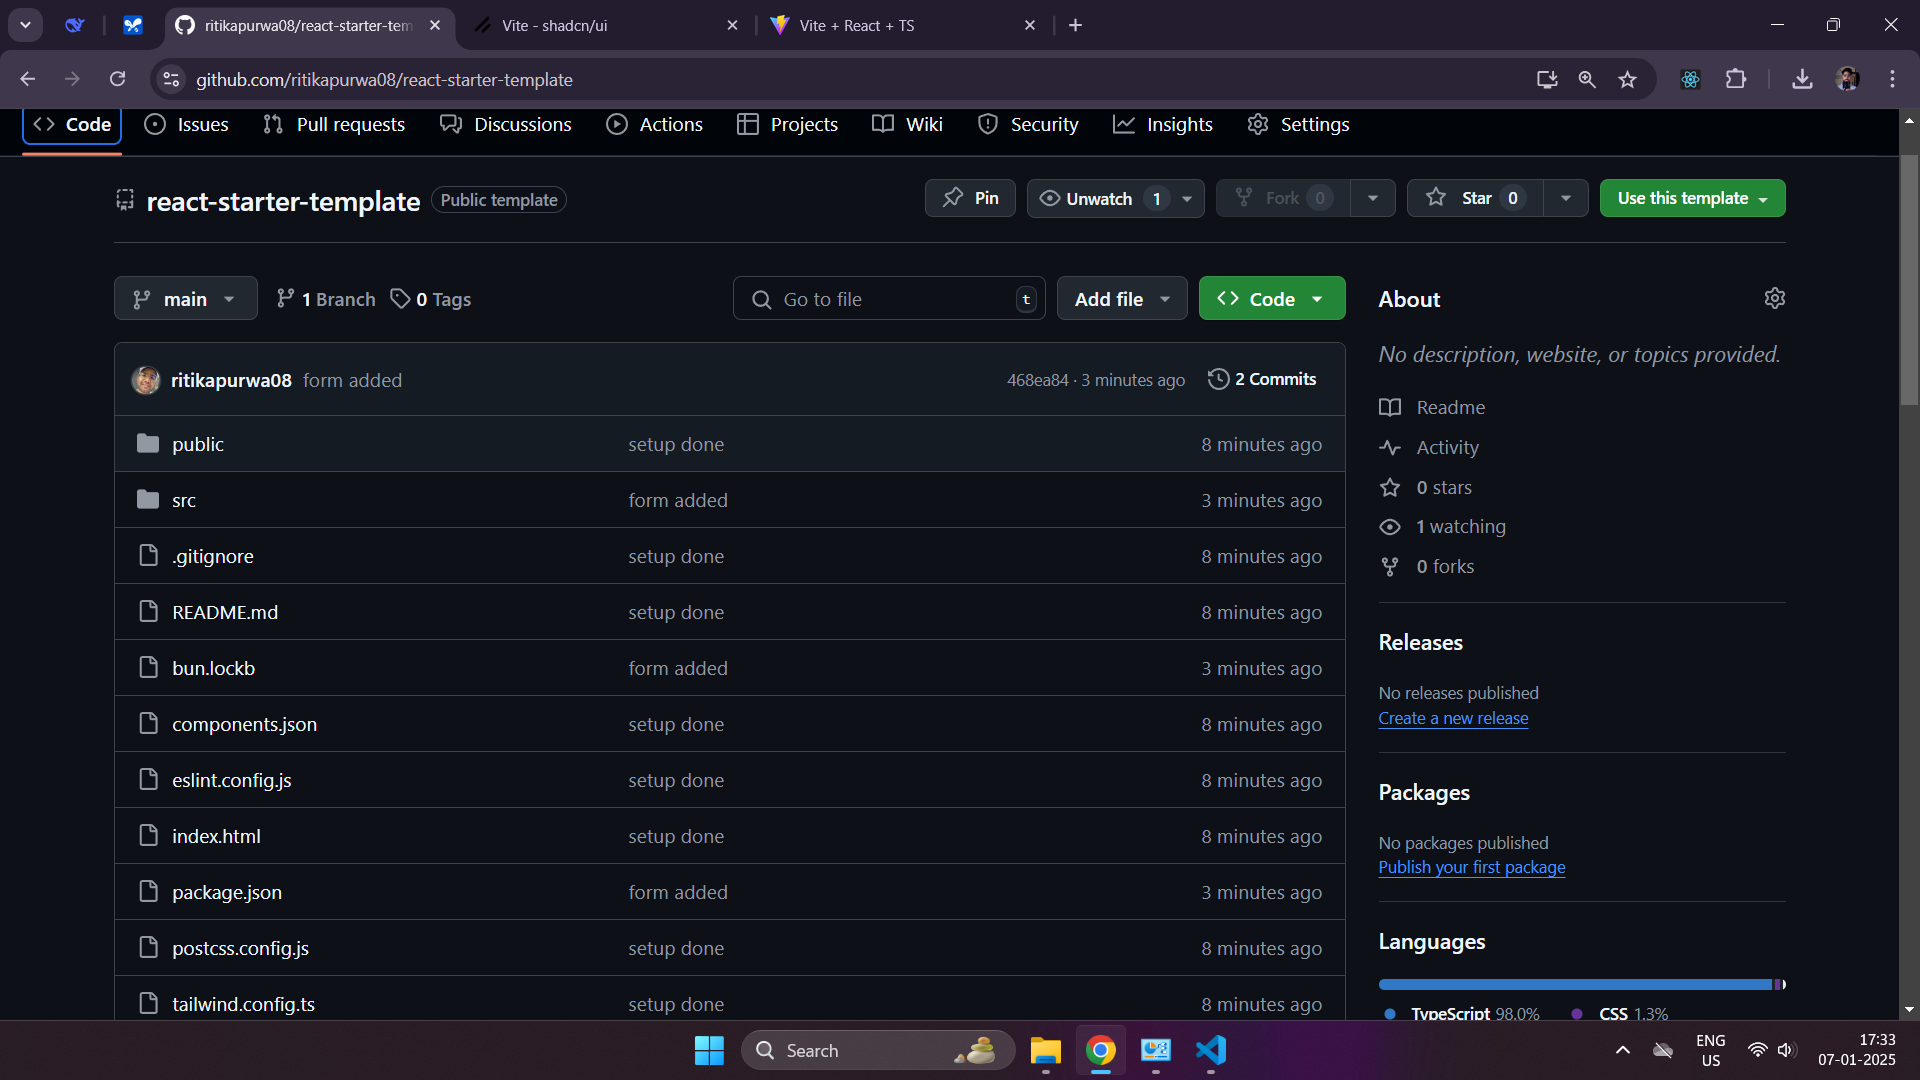The height and width of the screenshot is (1080, 1920).
Task: Open the Extensions puzzle icon
Action: tap(1736, 79)
